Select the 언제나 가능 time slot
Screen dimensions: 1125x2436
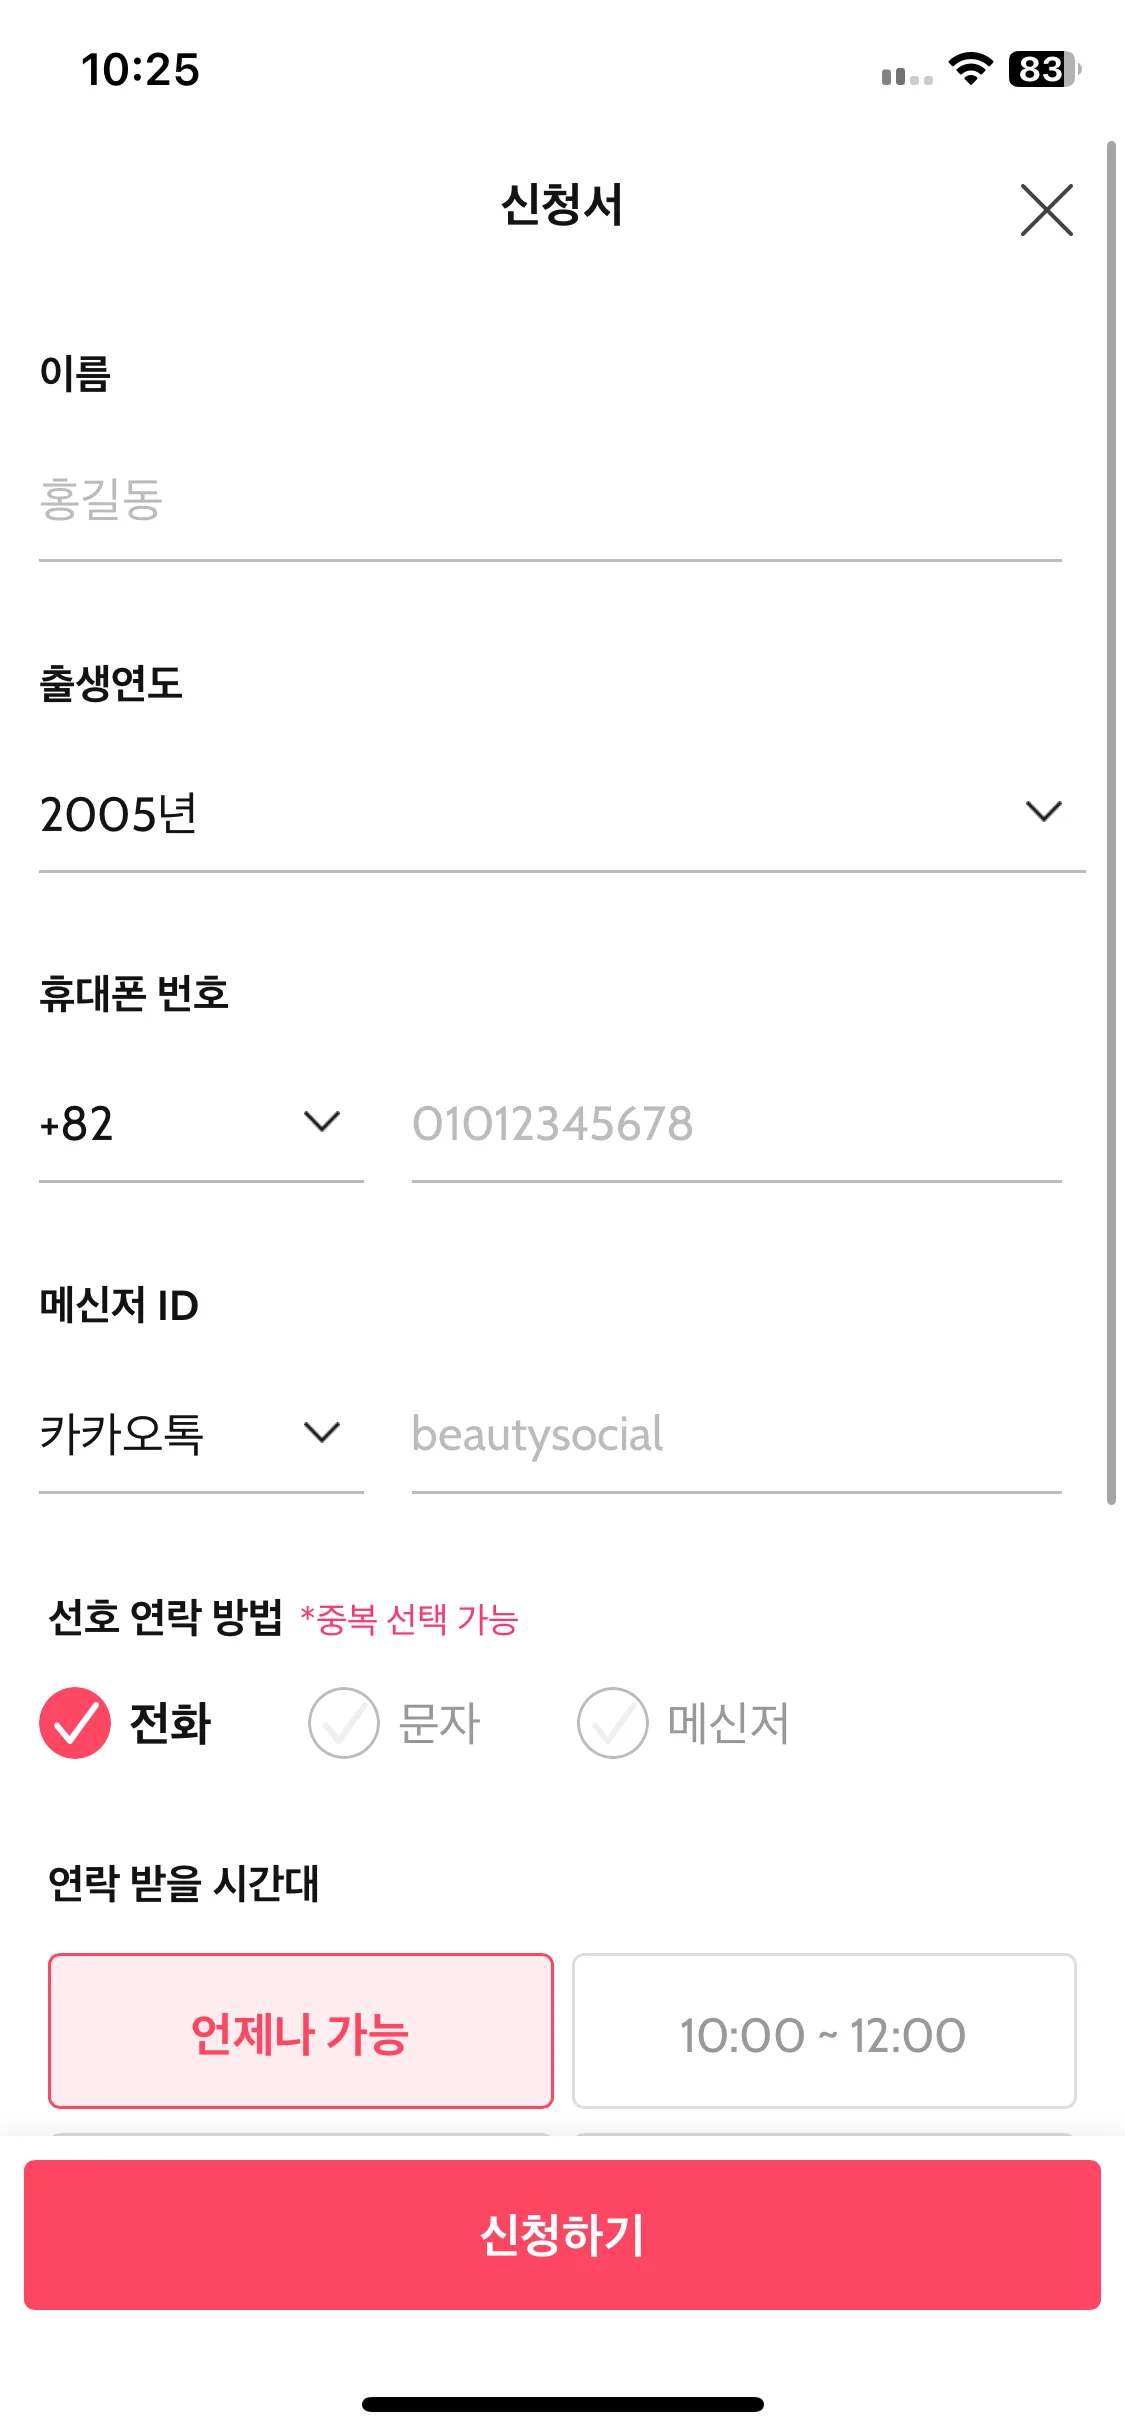[x=301, y=2031]
